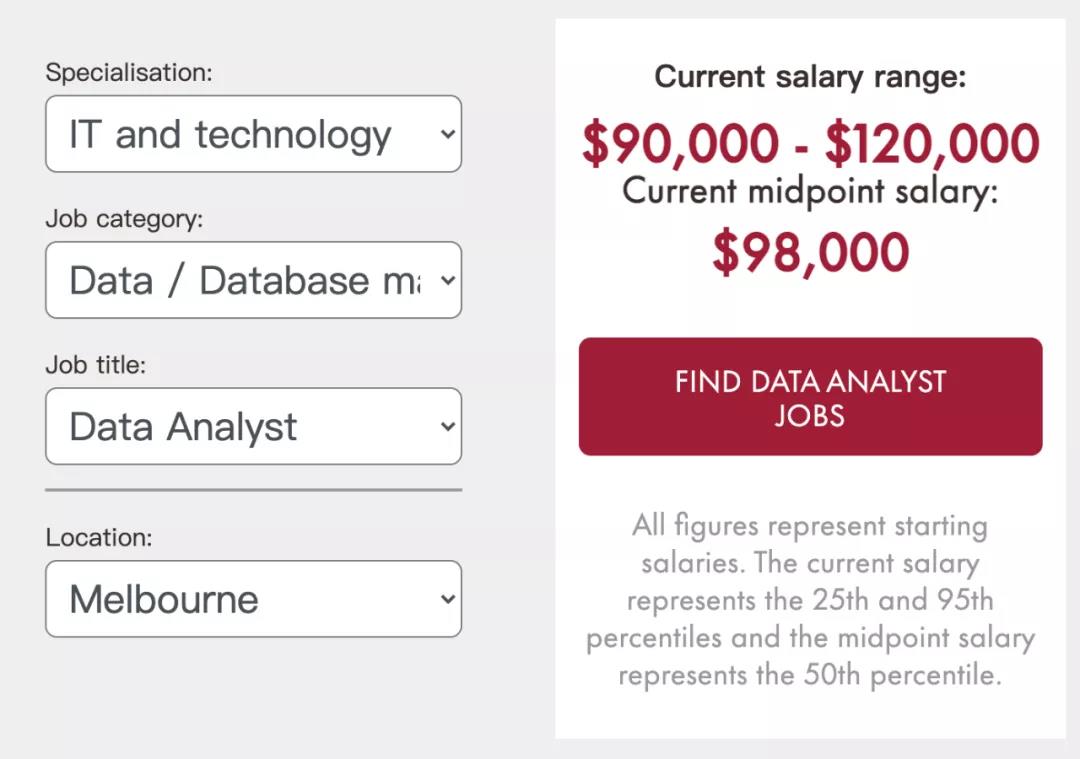The height and width of the screenshot is (759, 1080).
Task: Click the $98,000 midpoint salary figure
Action: [x=810, y=253]
